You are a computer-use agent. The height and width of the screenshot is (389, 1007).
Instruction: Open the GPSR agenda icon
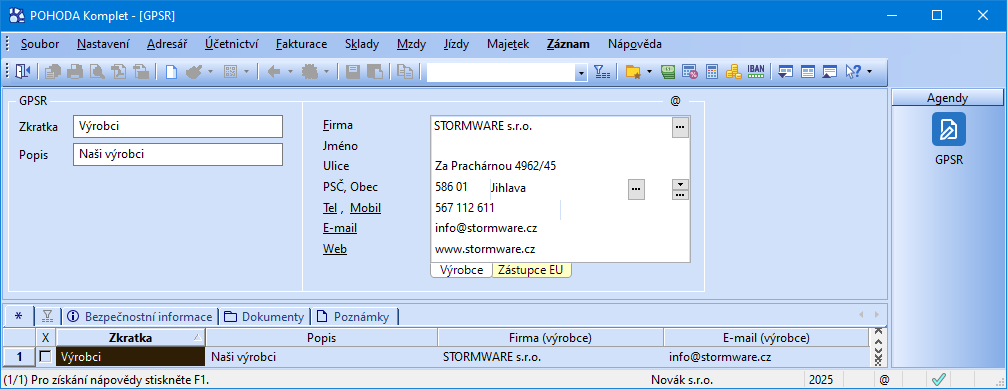pyautogui.click(x=949, y=128)
